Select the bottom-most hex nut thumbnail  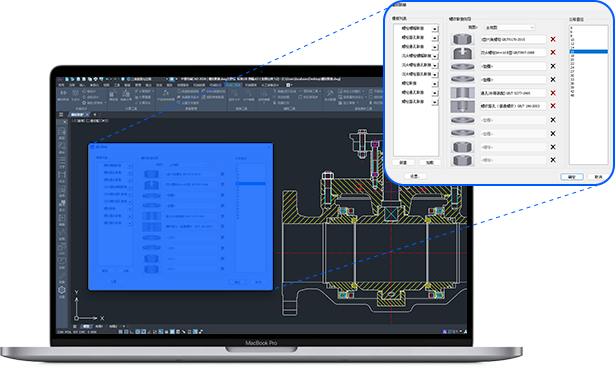click(462, 160)
